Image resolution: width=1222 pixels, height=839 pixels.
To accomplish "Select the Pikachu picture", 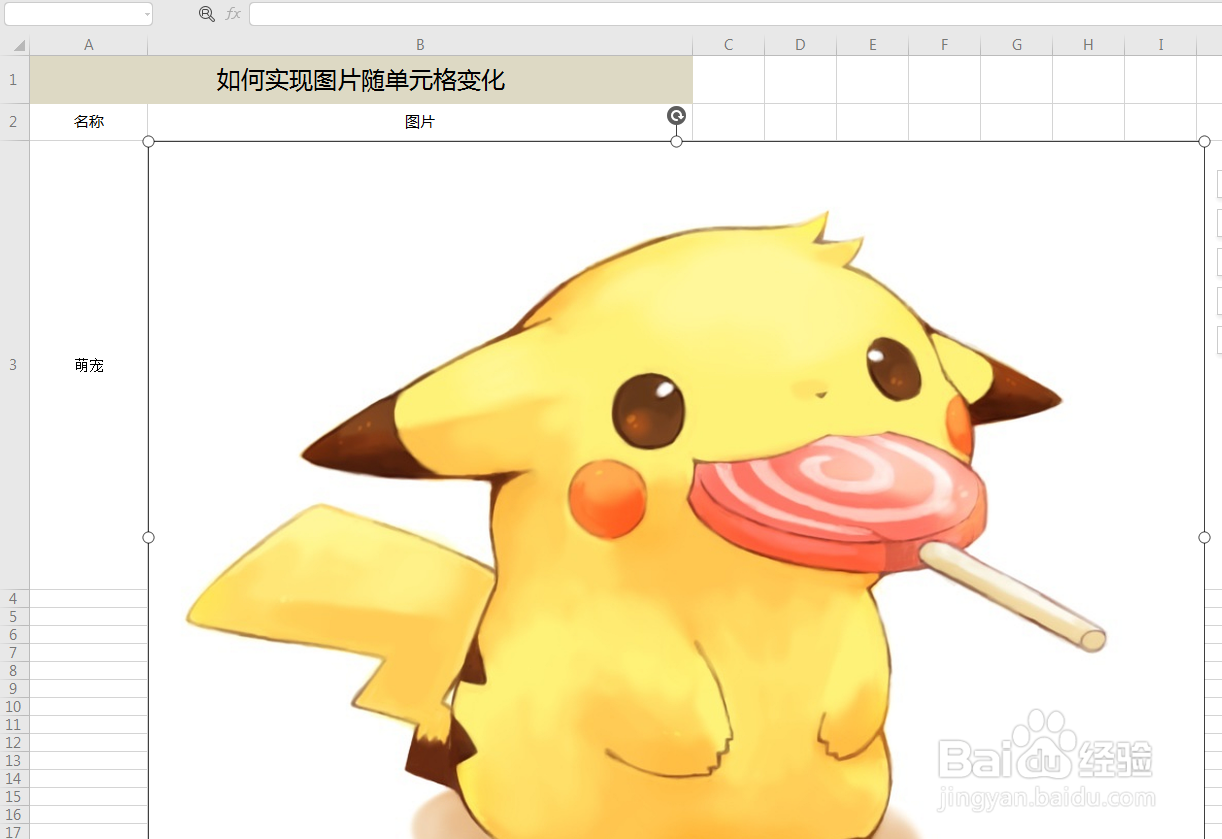I will [676, 490].
